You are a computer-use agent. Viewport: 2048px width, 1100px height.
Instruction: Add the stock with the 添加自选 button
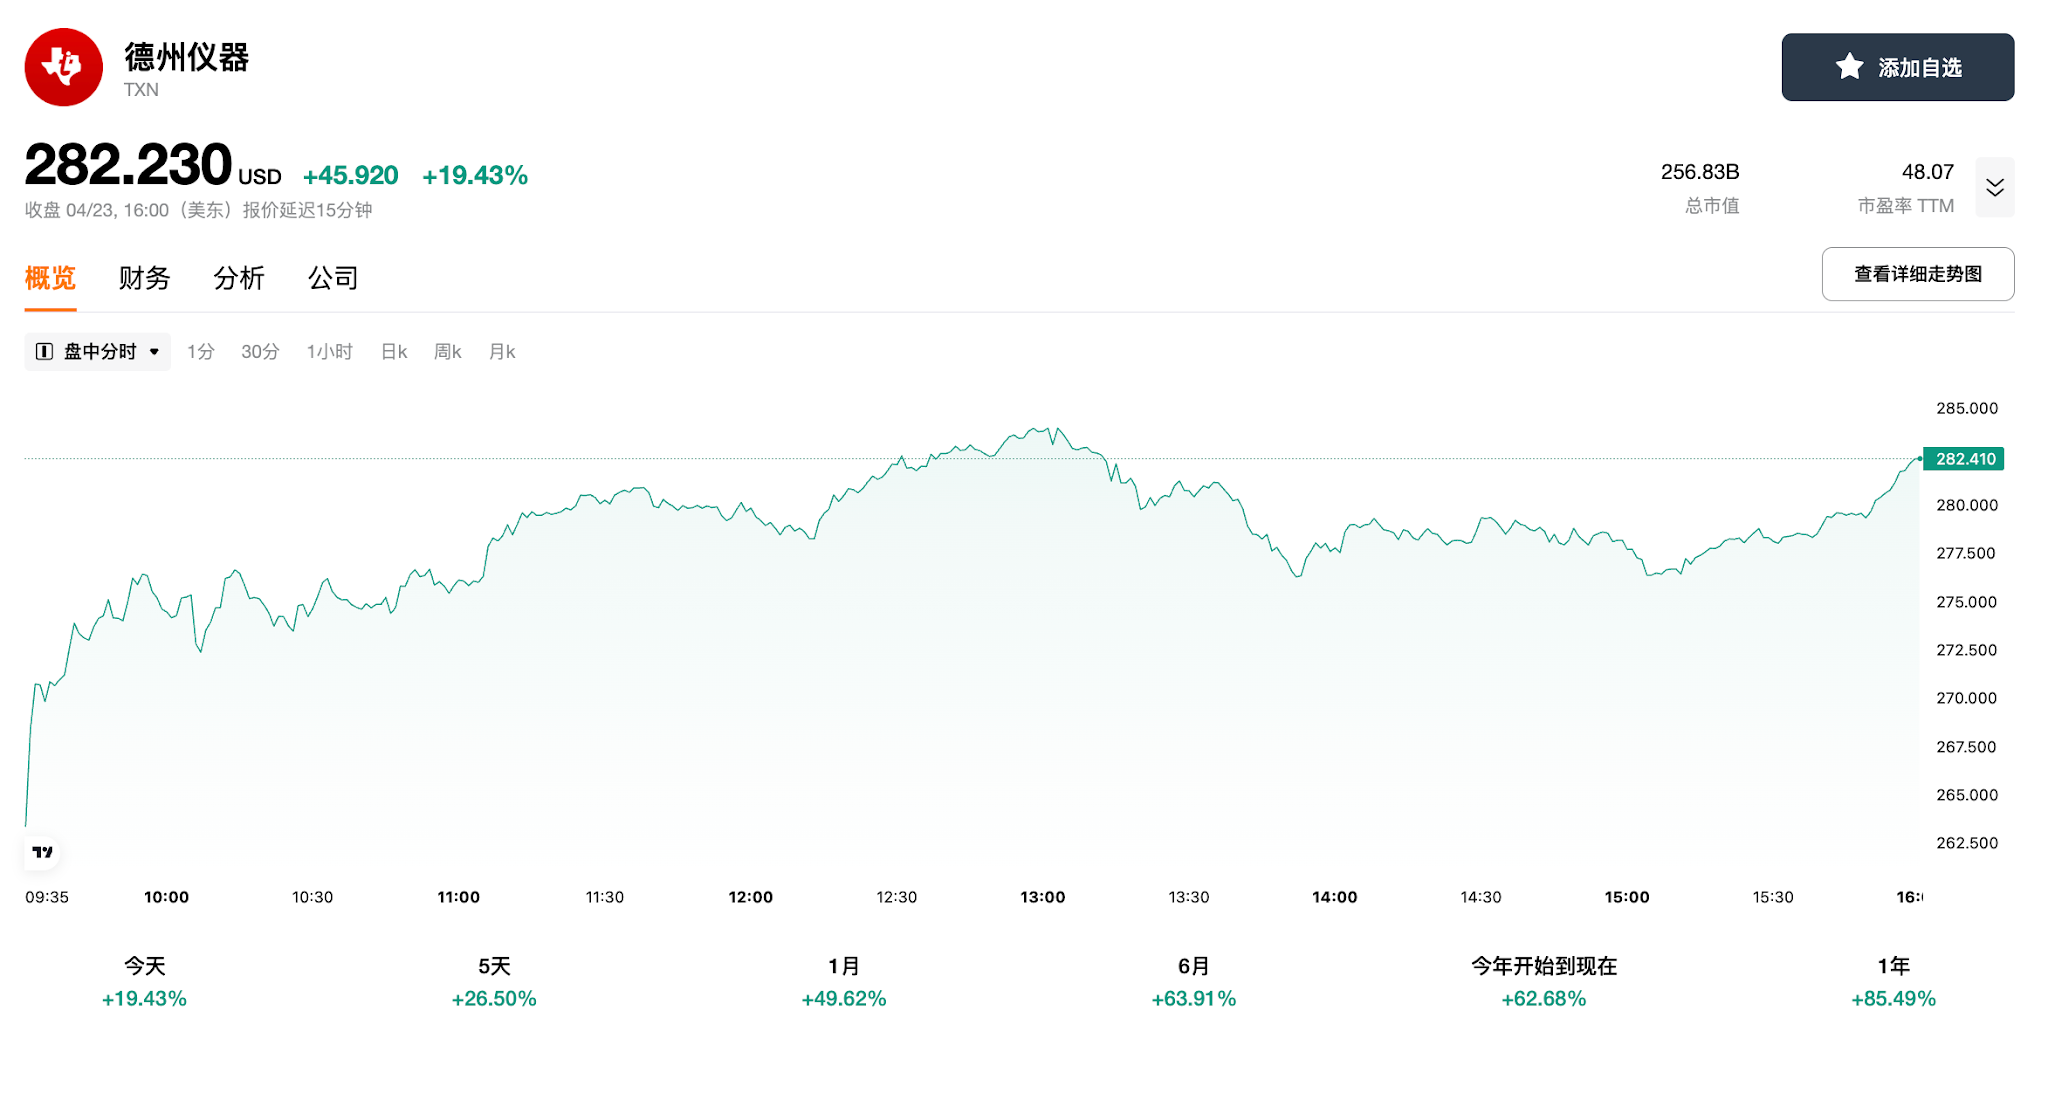(x=1897, y=67)
